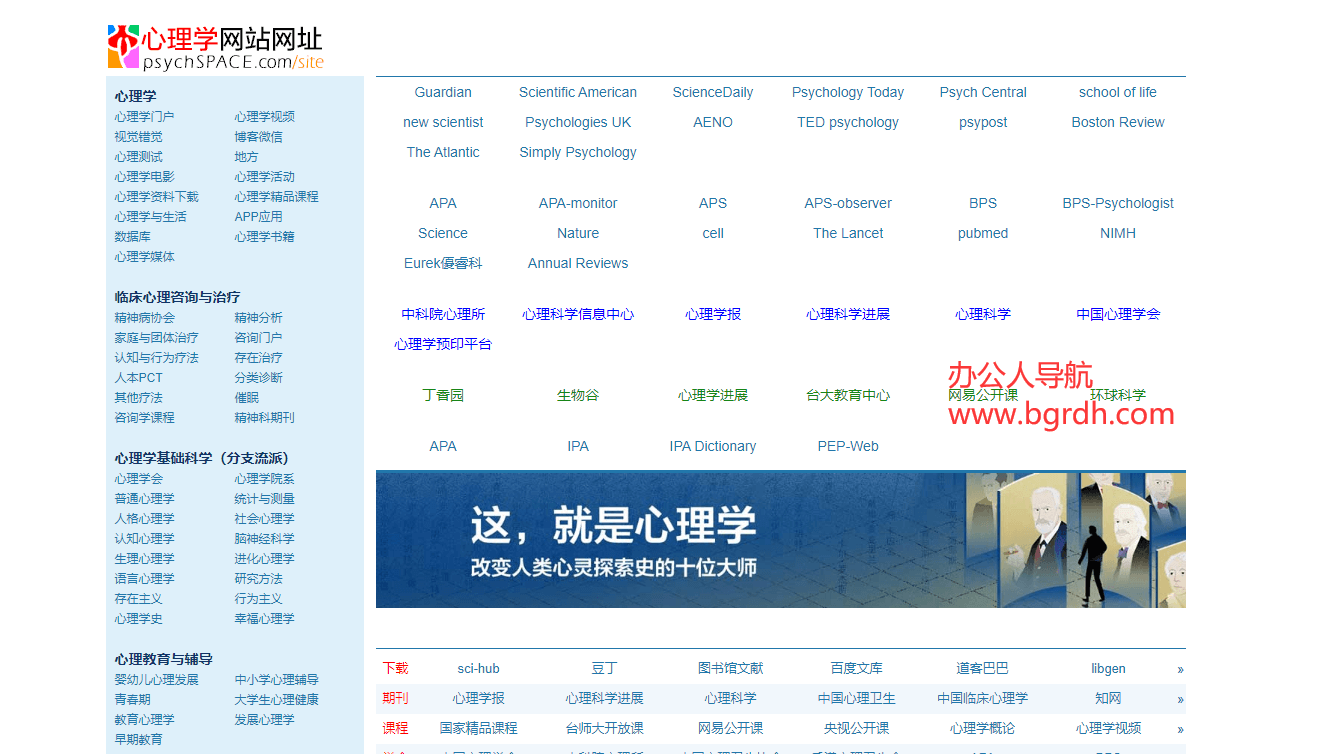The height and width of the screenshot is (754, 1319).
Task: Visit PEP-Web
Action: (x=848, y=446)
